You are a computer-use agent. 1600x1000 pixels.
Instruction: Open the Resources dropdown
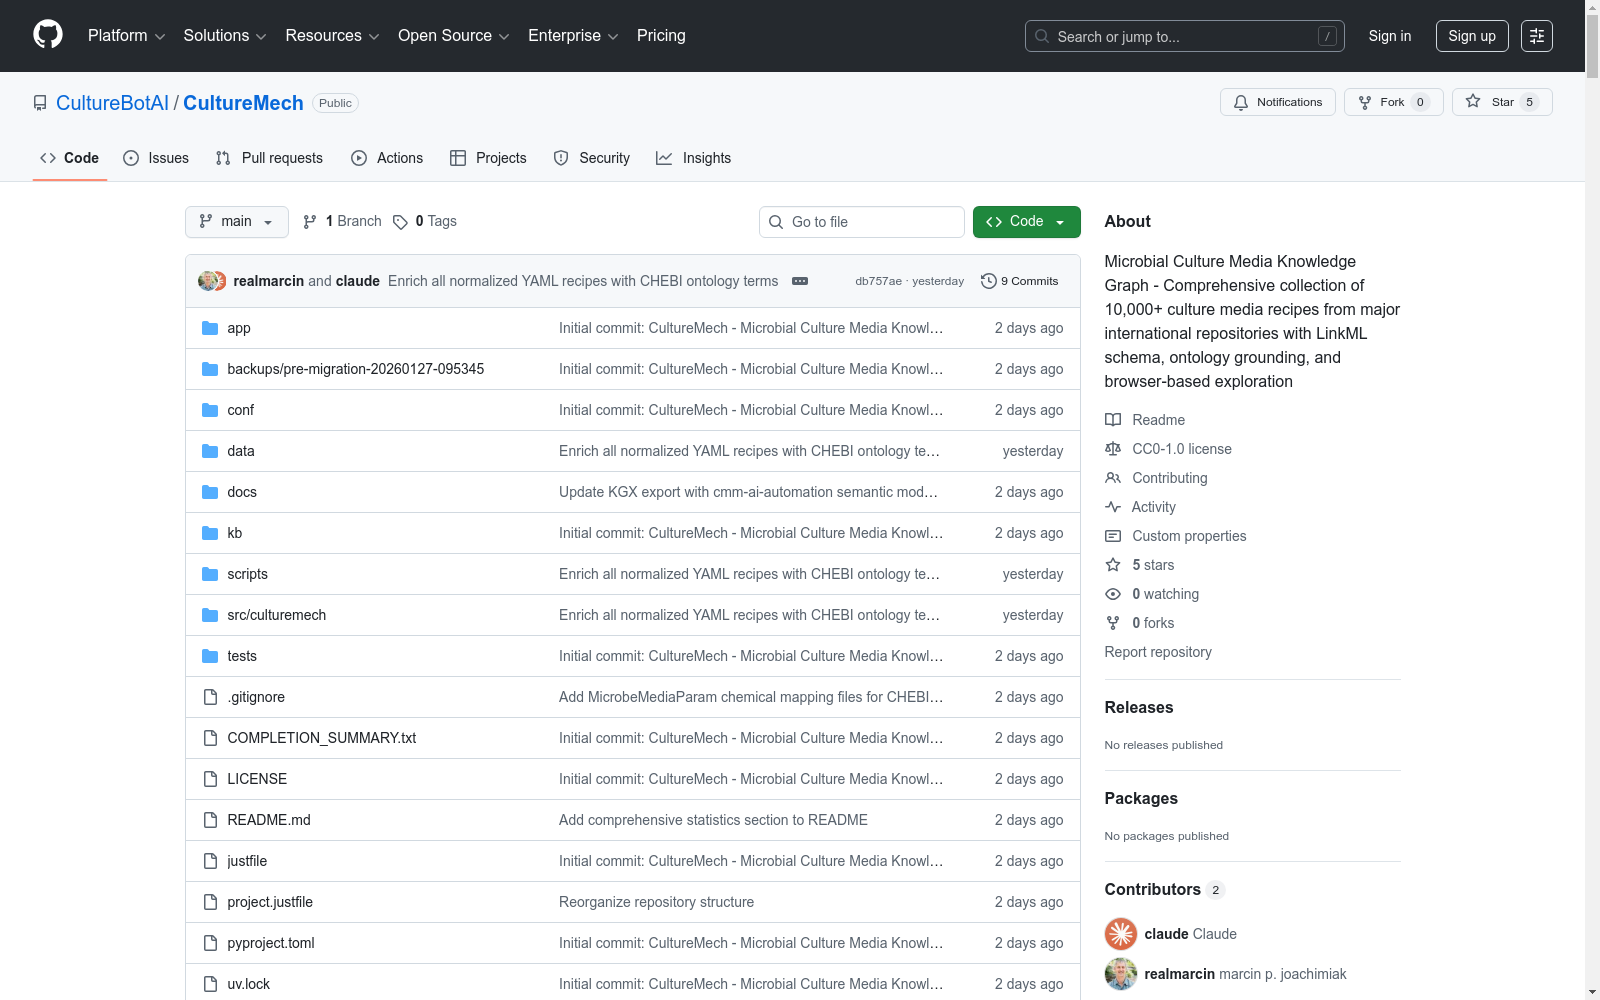coord(332,36)
